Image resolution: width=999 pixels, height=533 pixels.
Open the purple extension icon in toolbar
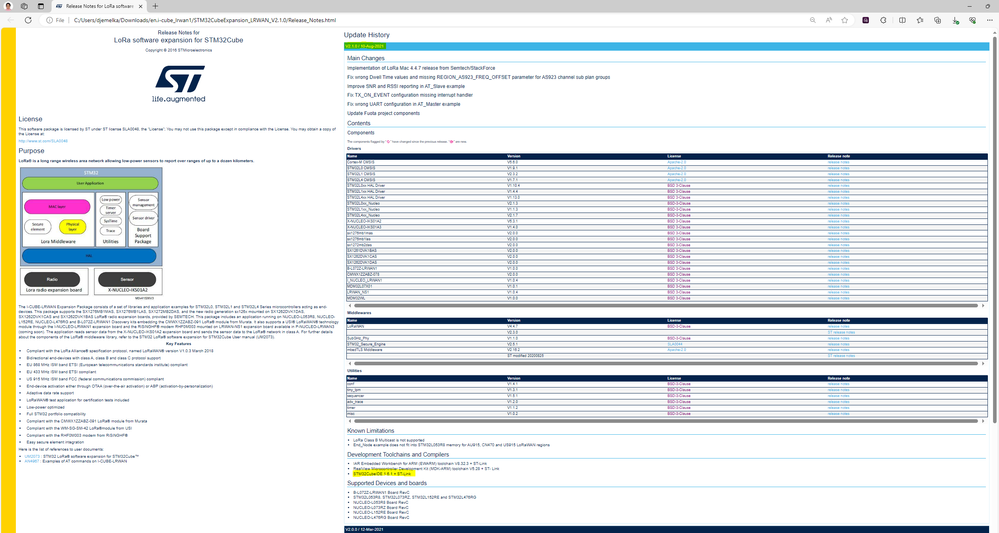point(866,20)
